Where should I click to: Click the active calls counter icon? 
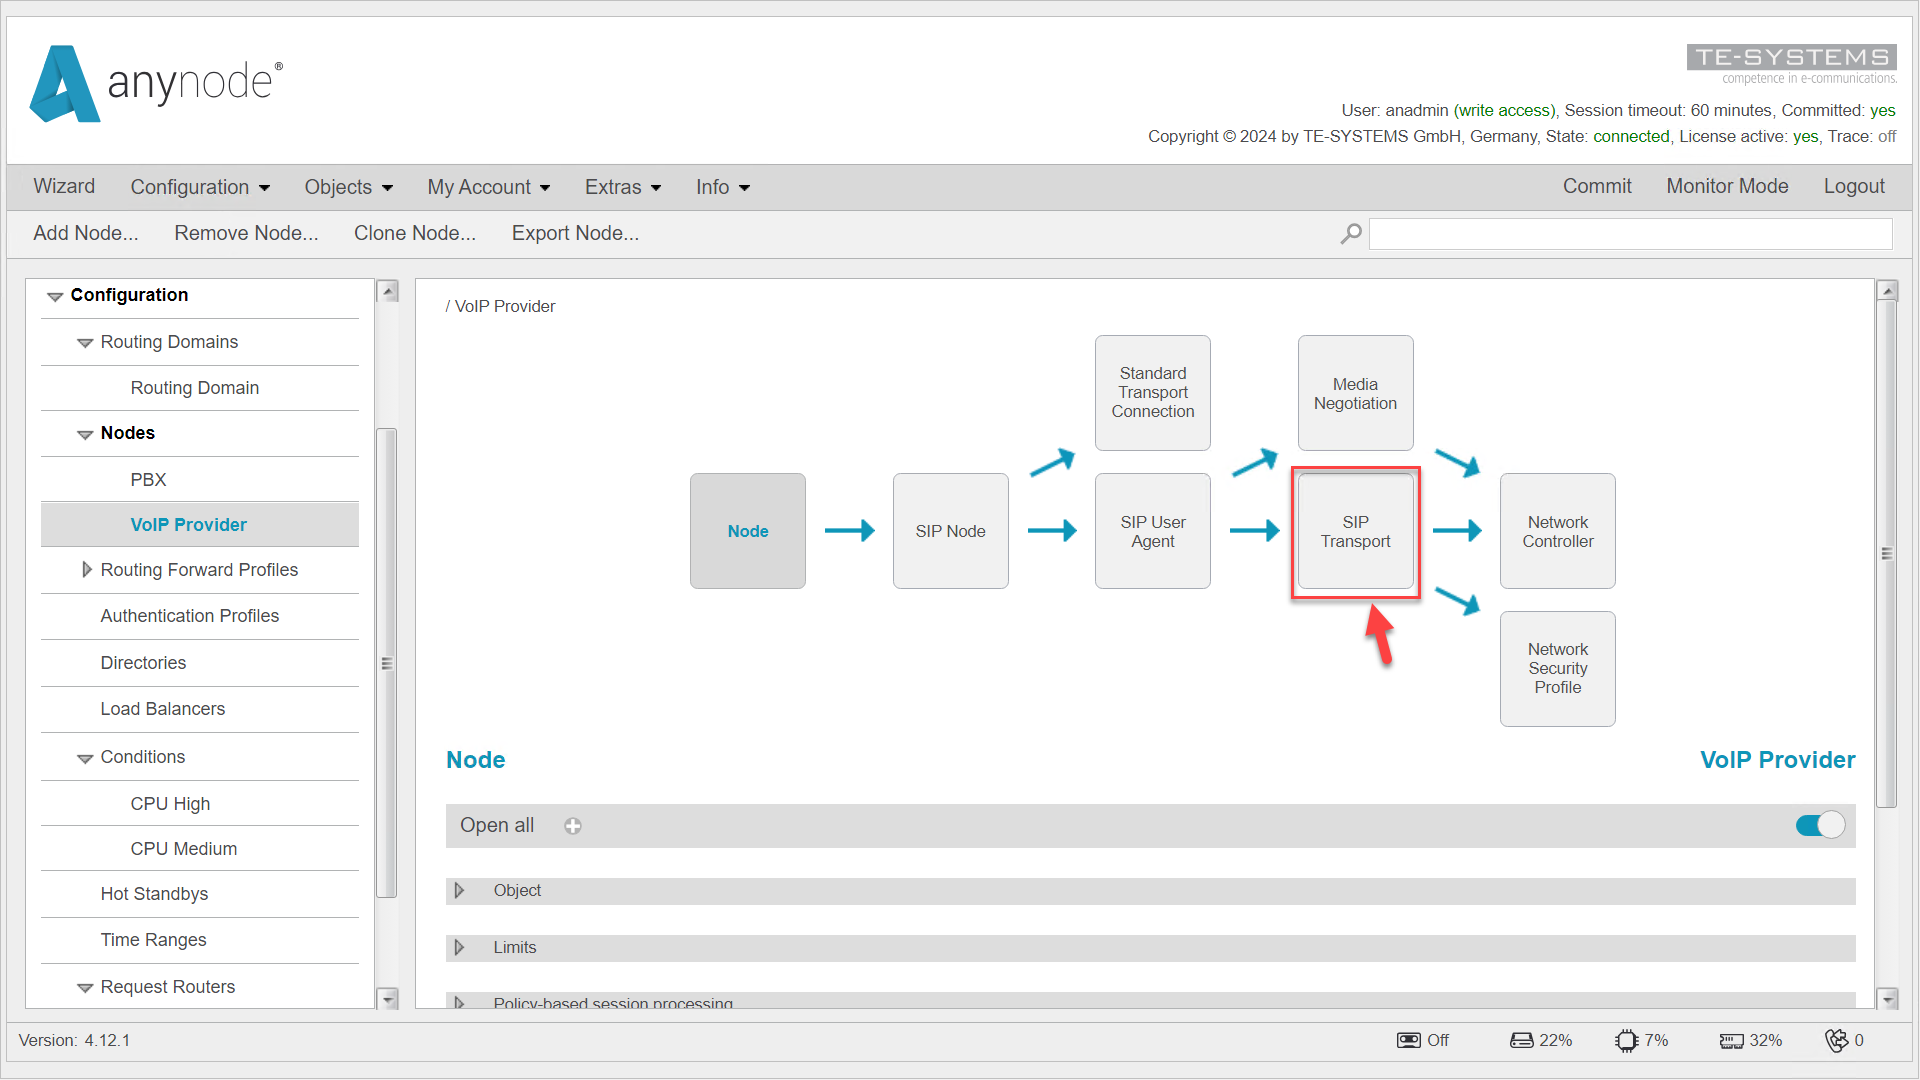point(1838,1040)
